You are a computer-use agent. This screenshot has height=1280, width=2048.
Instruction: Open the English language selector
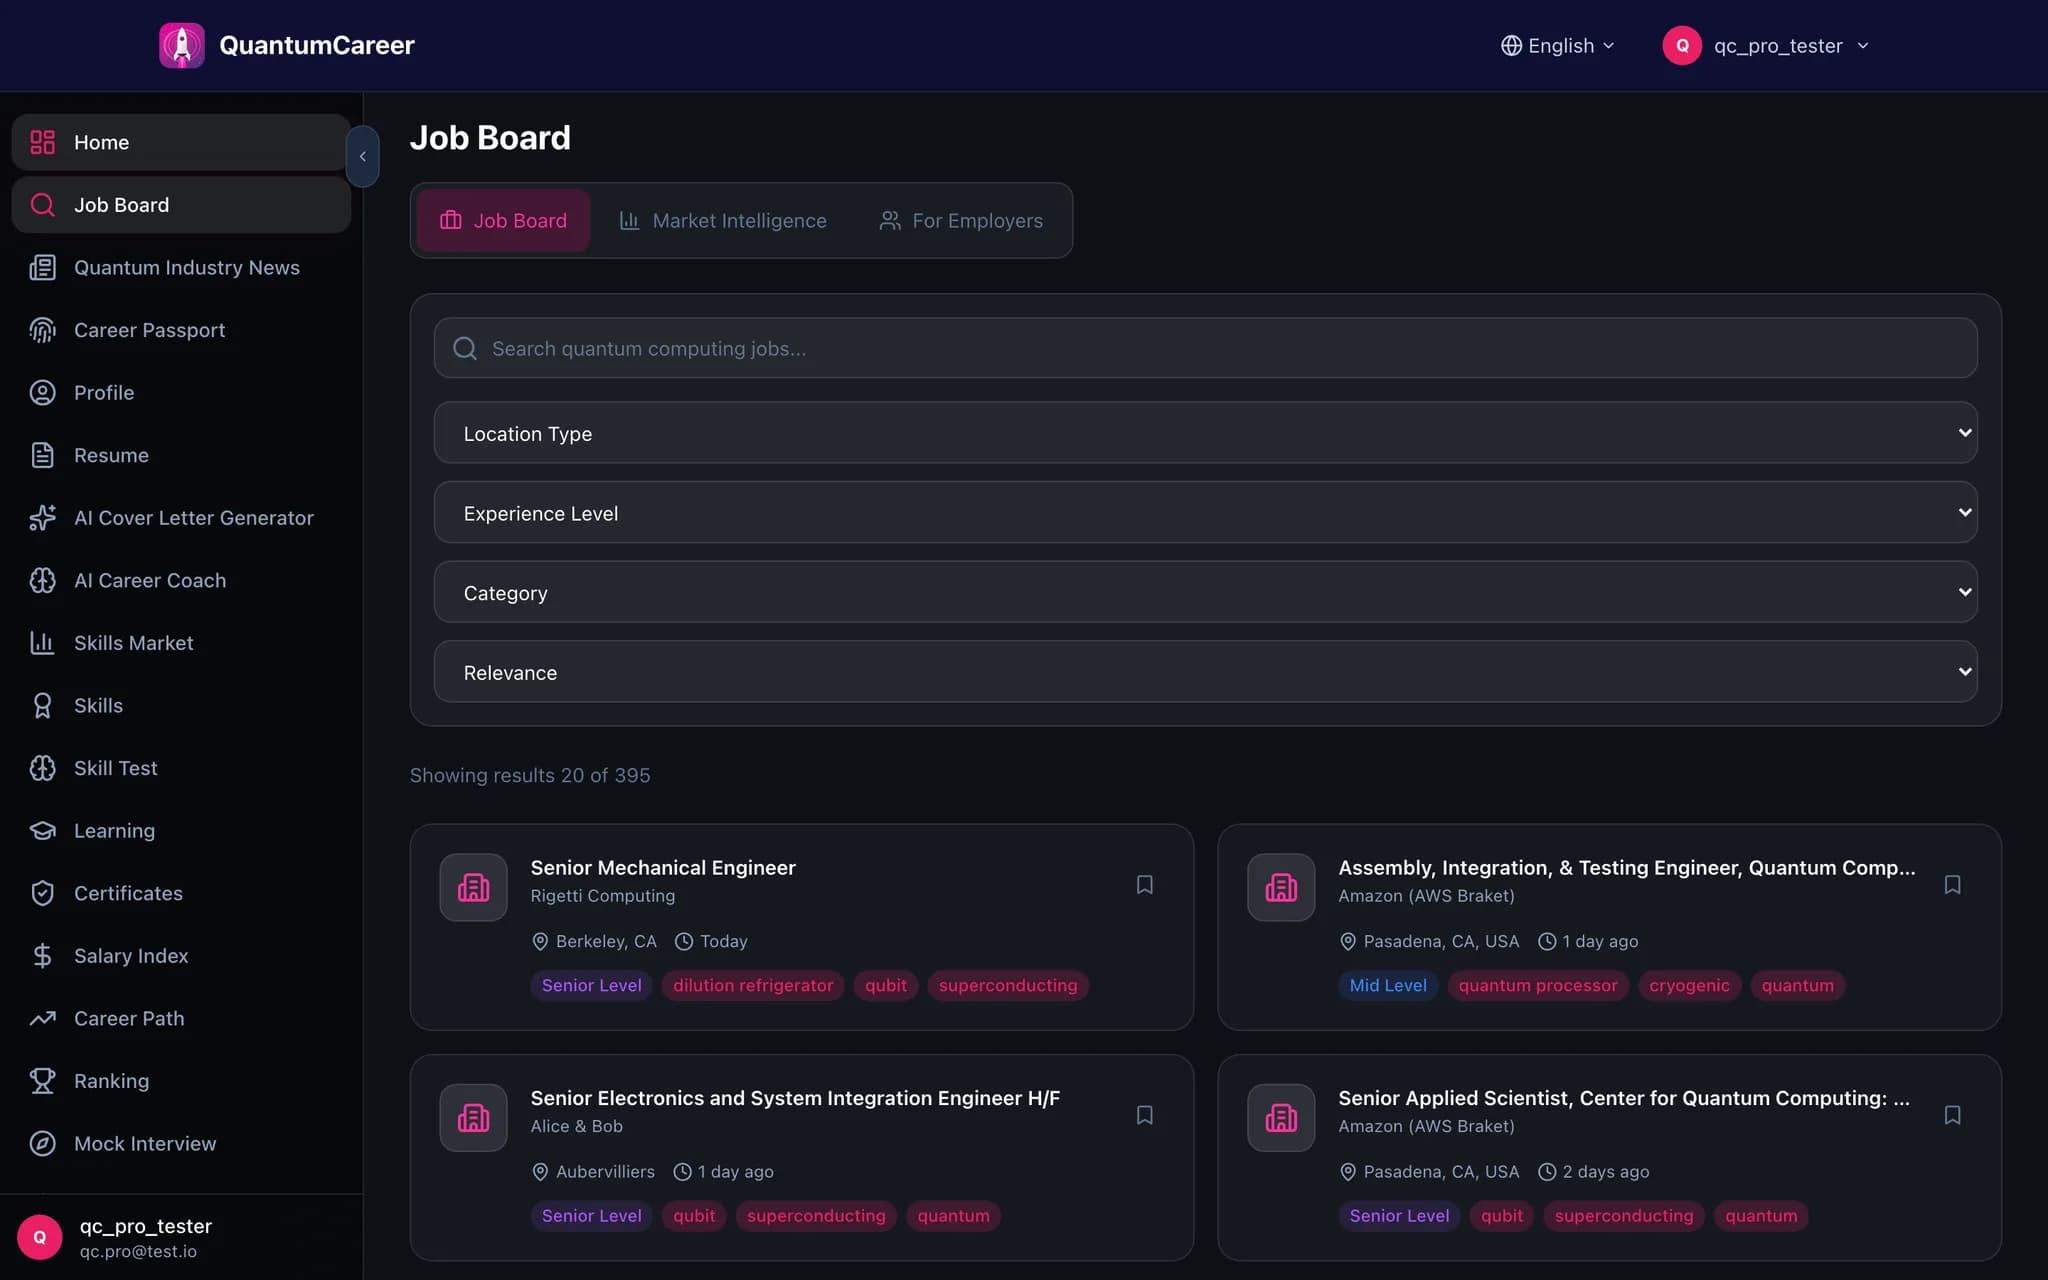coord(1557,46)
